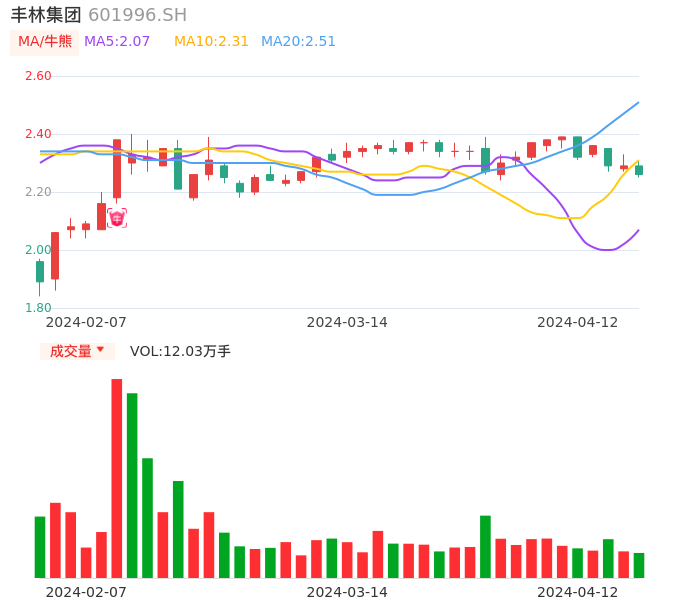
Task: Click the stock code 601996.SH
Action: pos(137,15)
